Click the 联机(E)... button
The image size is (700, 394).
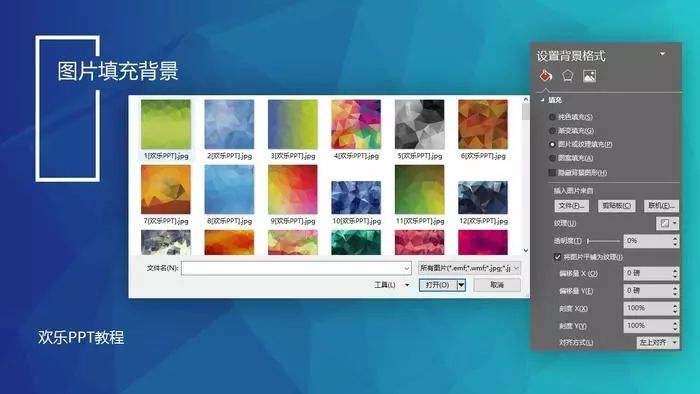click(x=661, y=206)
